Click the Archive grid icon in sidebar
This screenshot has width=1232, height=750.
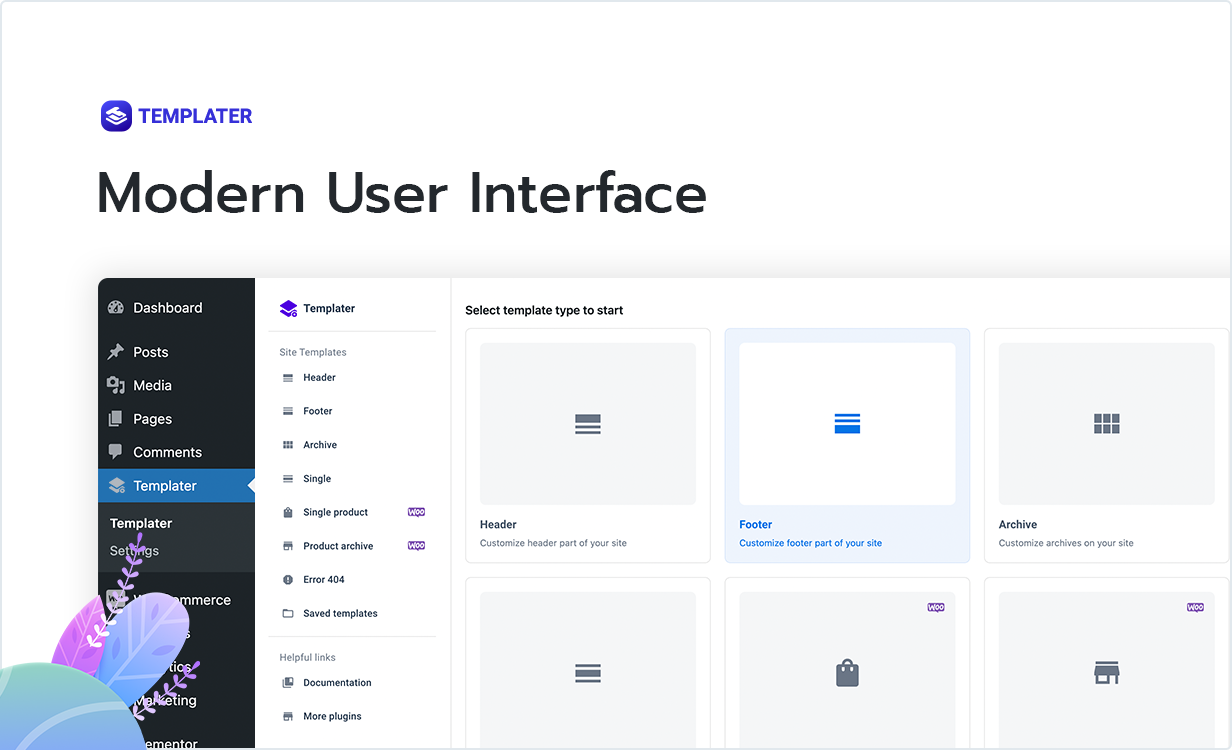(288, 445)
